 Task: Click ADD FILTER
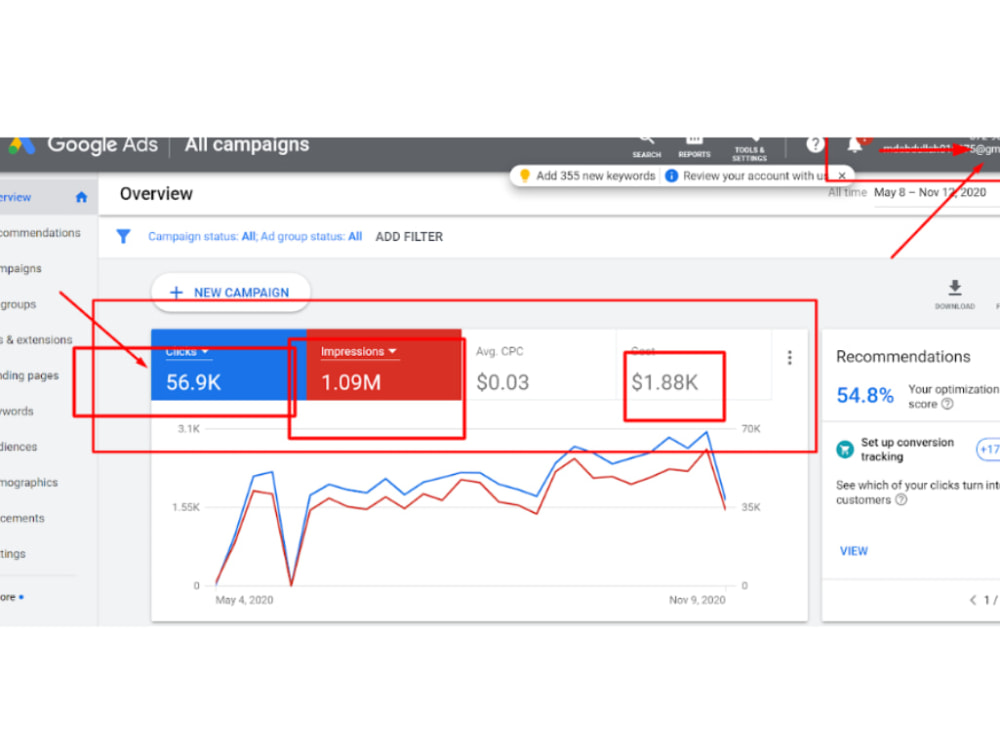409,237
